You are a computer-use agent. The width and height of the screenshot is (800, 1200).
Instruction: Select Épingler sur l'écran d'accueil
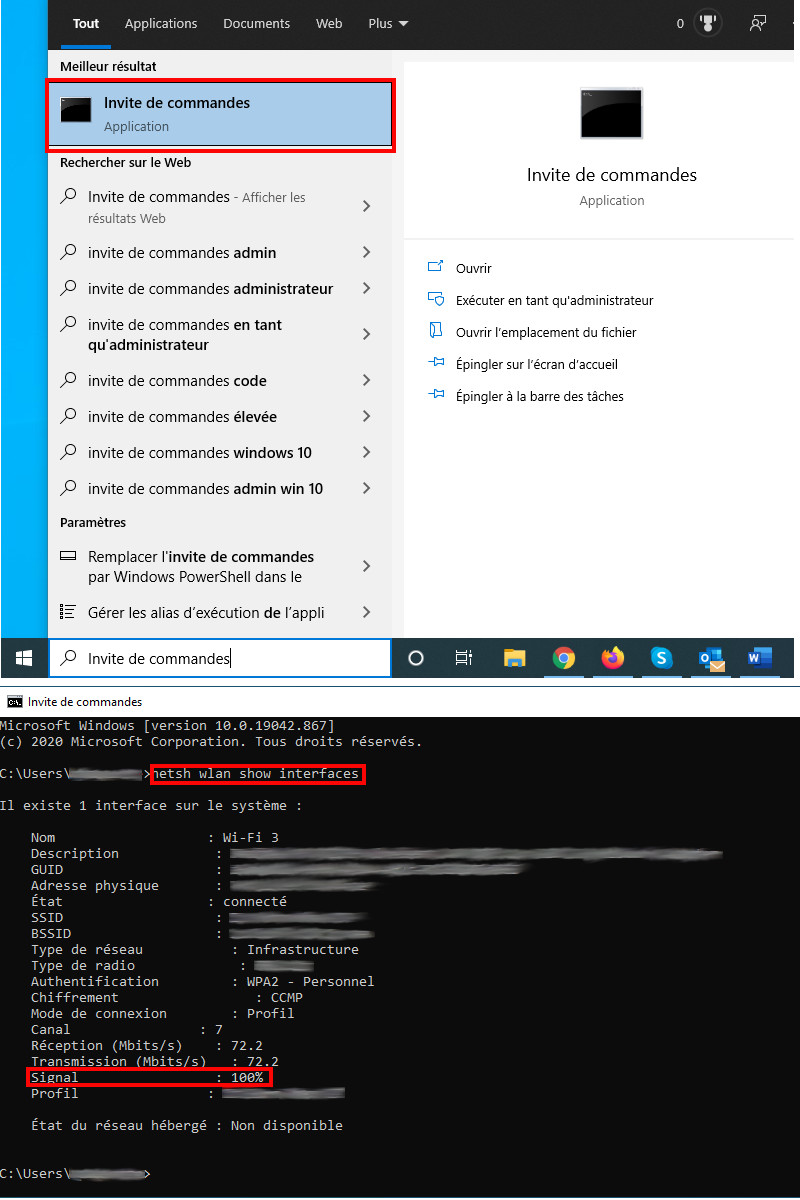[x=523, y=364]
